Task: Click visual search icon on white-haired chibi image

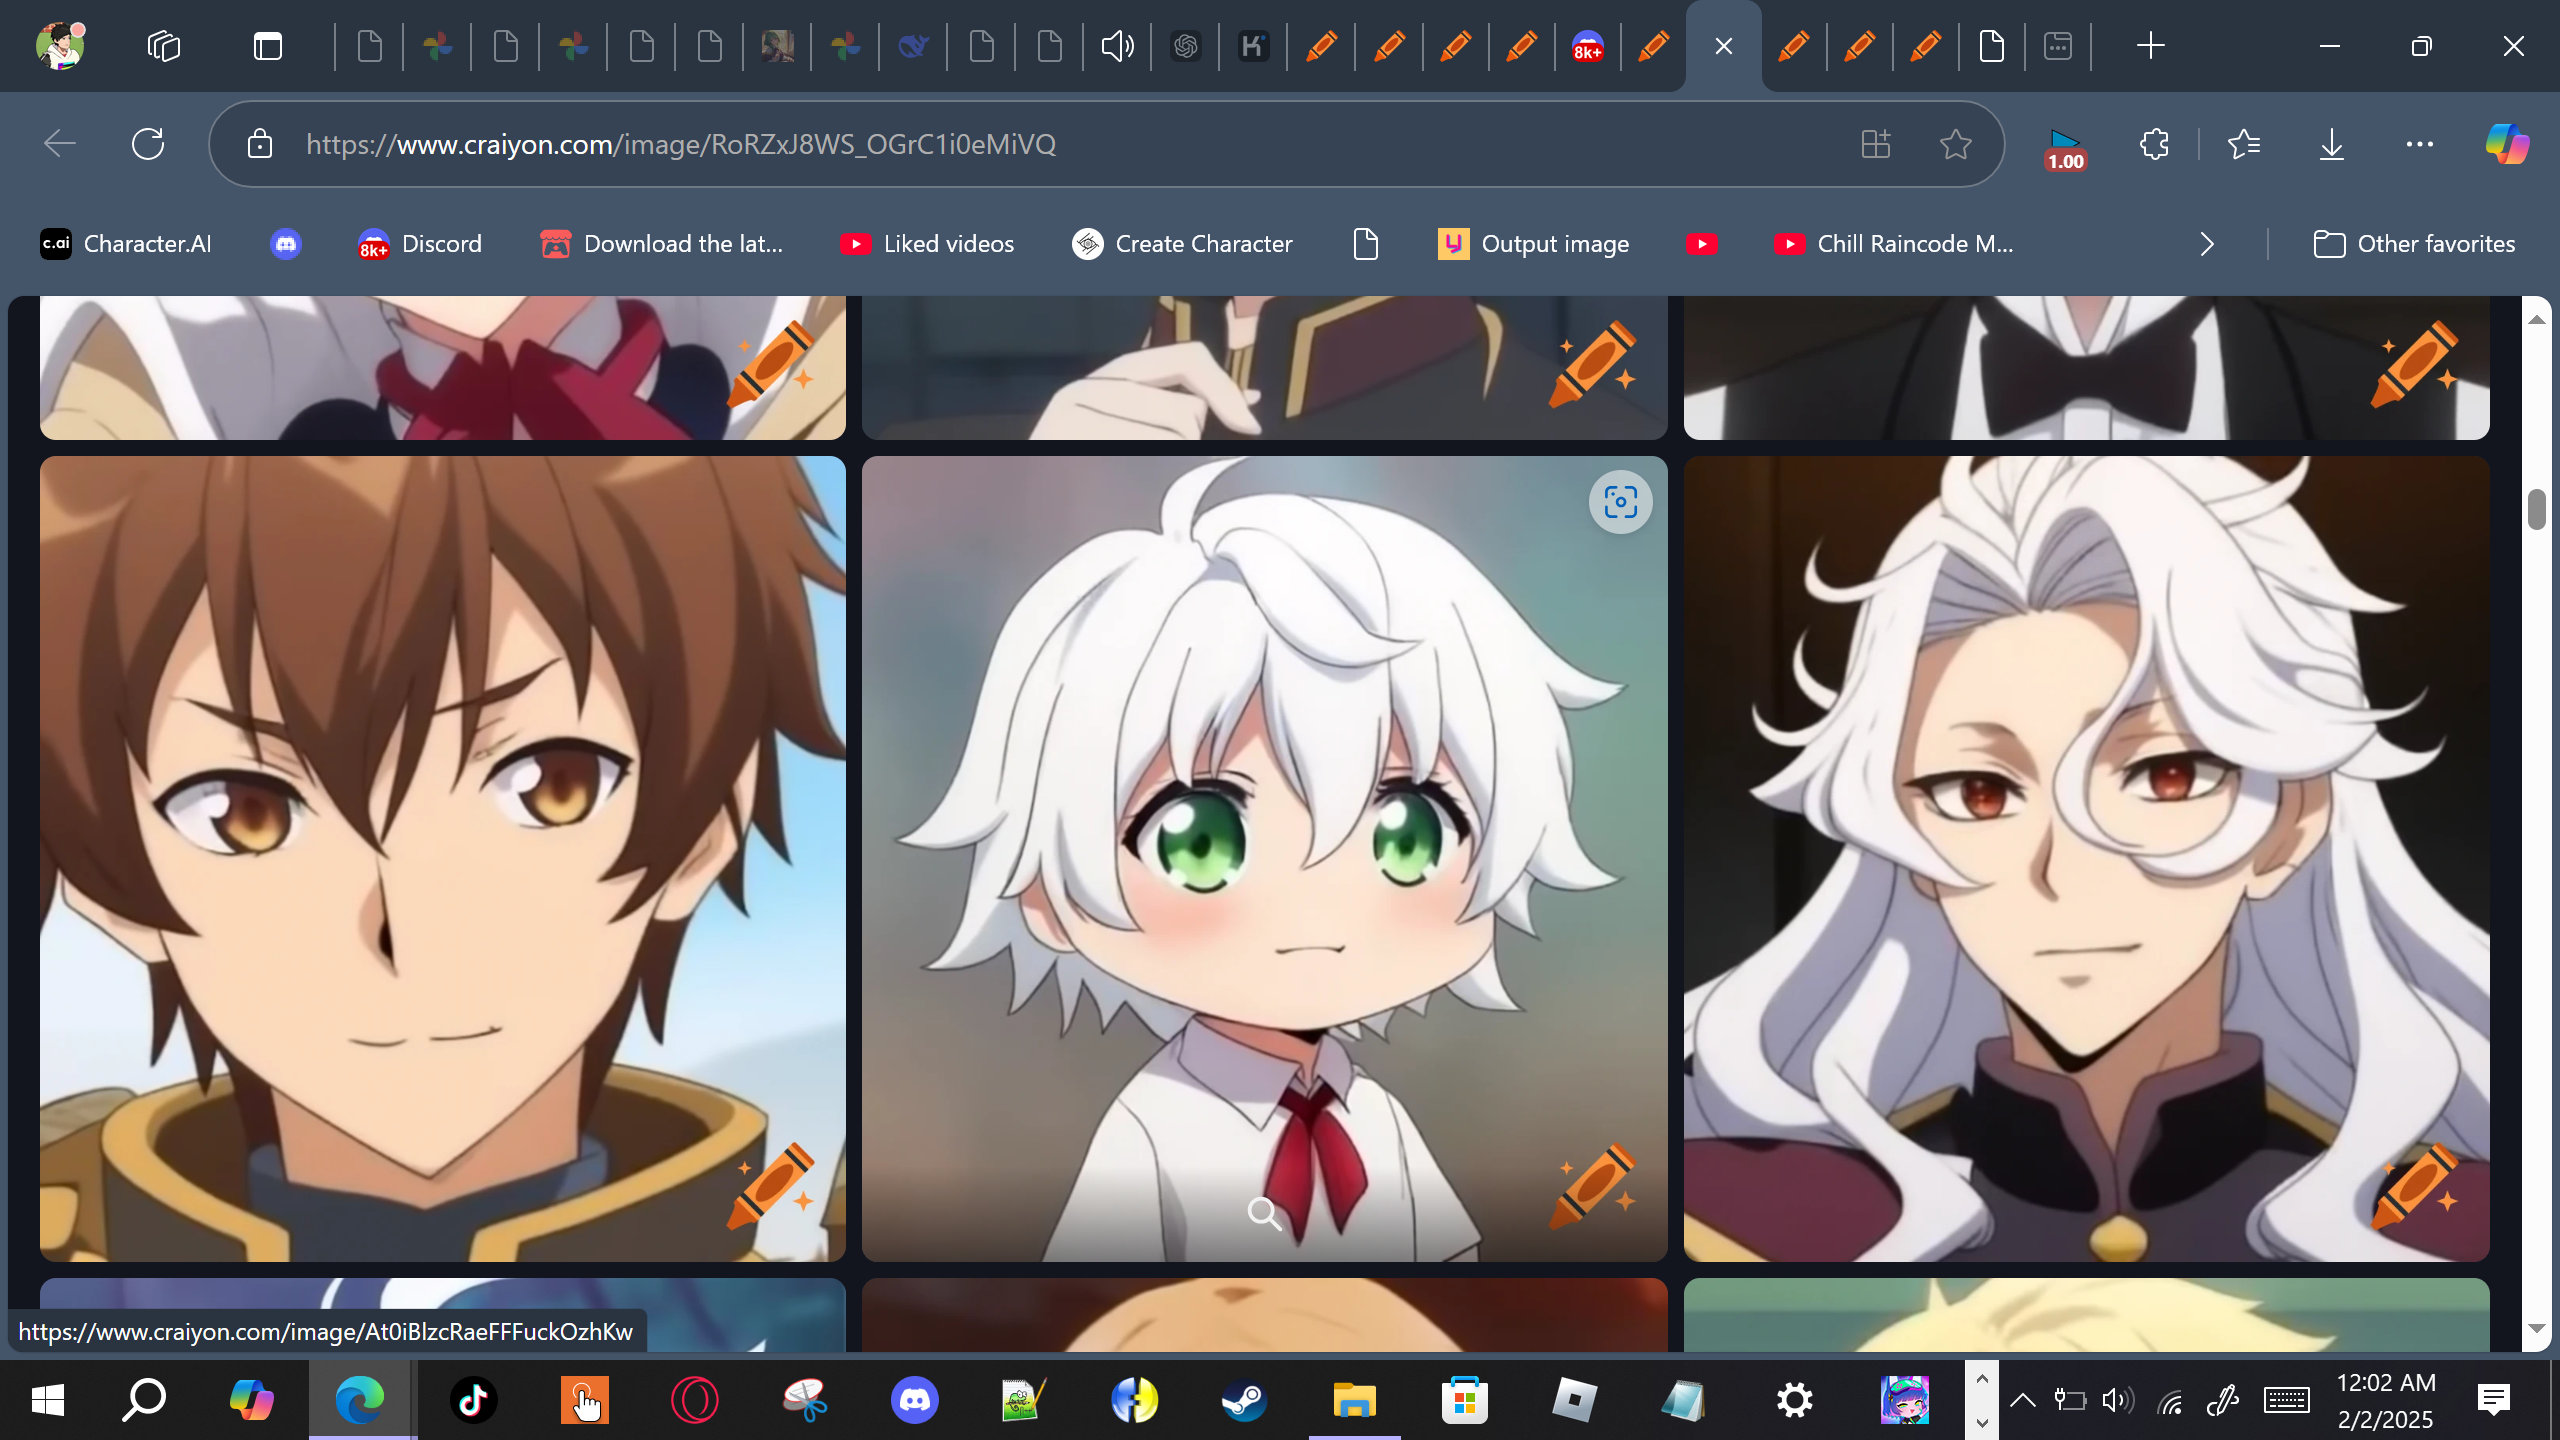Action: pyautogui.click(x=1620, y=502)
